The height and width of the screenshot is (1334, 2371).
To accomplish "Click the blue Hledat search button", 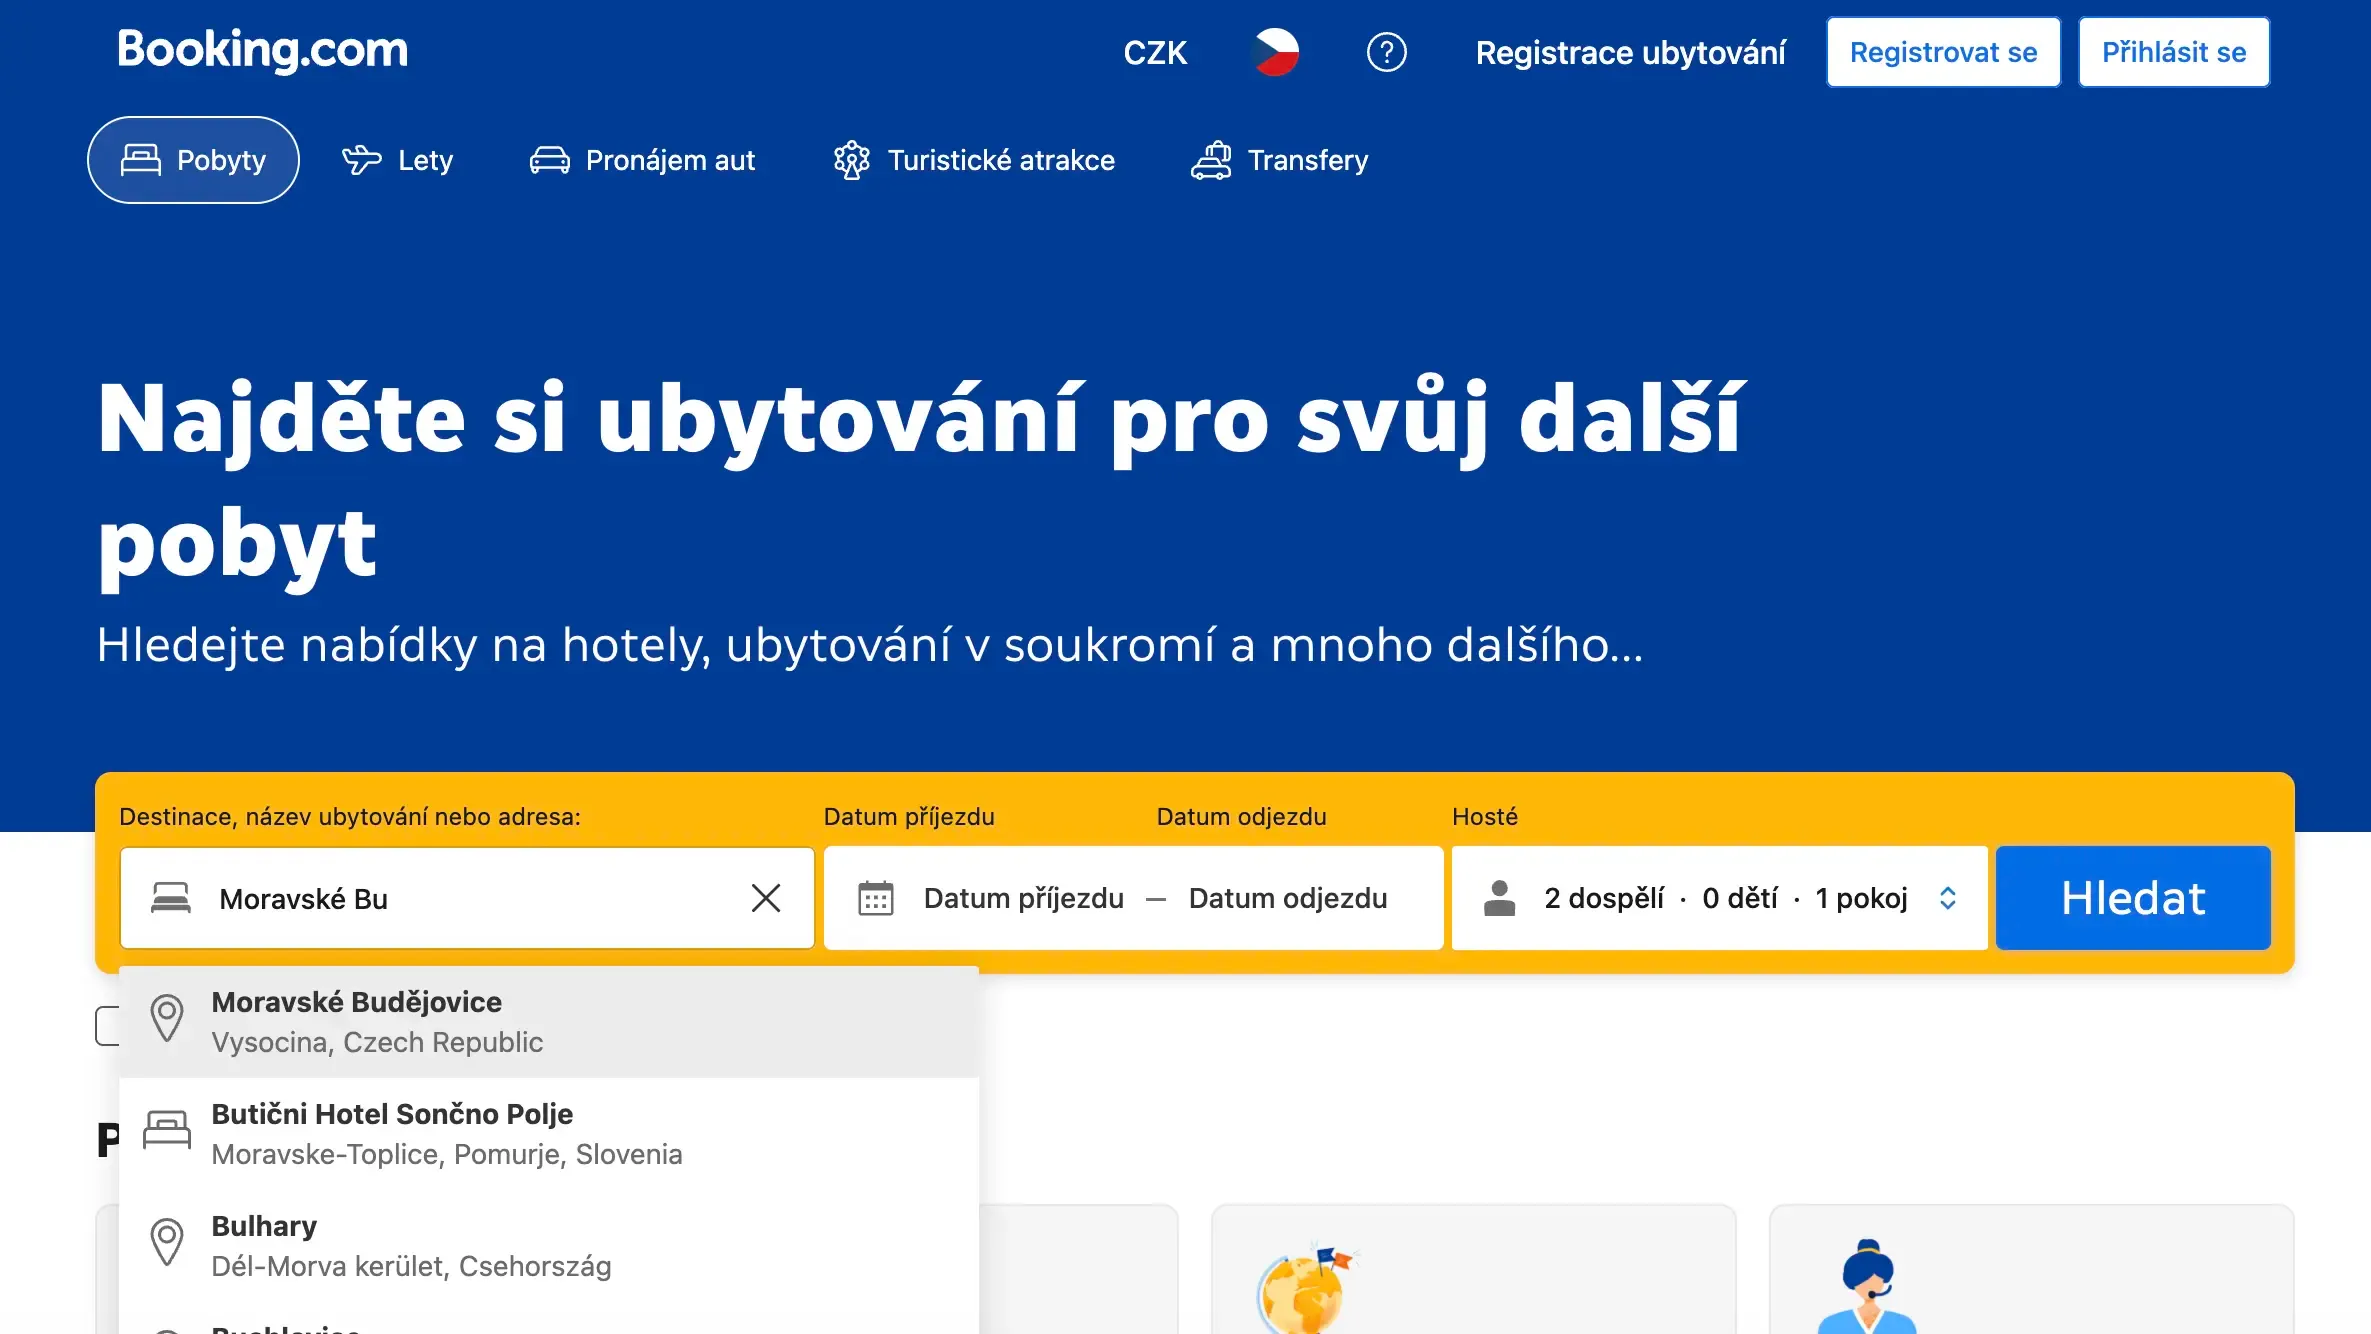I will [x=2133, y=898].
